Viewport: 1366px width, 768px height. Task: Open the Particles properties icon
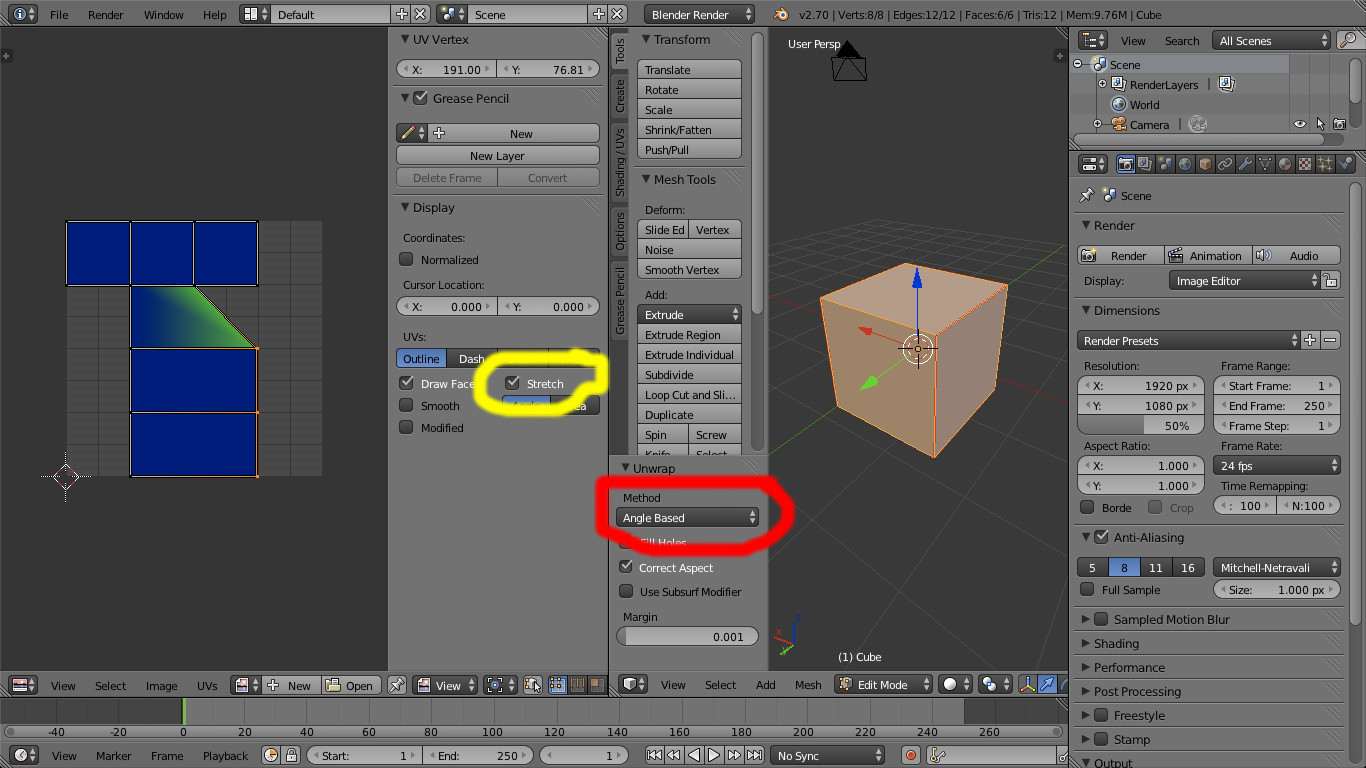[x=1326, y=164]
